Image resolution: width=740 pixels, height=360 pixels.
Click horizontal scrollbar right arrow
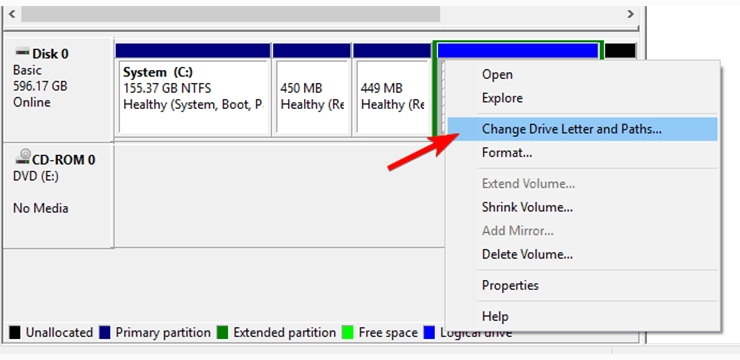(x=630, y=14)
